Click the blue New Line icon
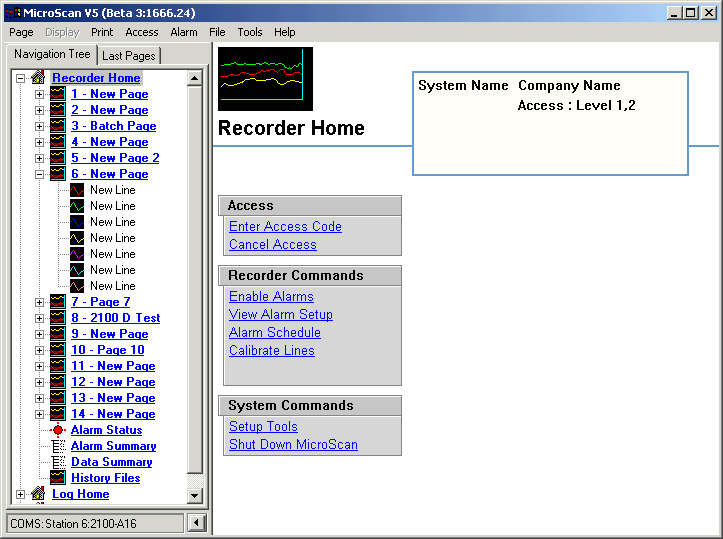723x539 pixels. [x=77, y=222]
